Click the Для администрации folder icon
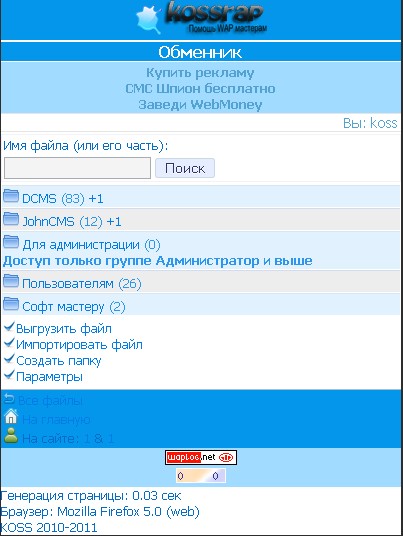 [x=11, y=242]
